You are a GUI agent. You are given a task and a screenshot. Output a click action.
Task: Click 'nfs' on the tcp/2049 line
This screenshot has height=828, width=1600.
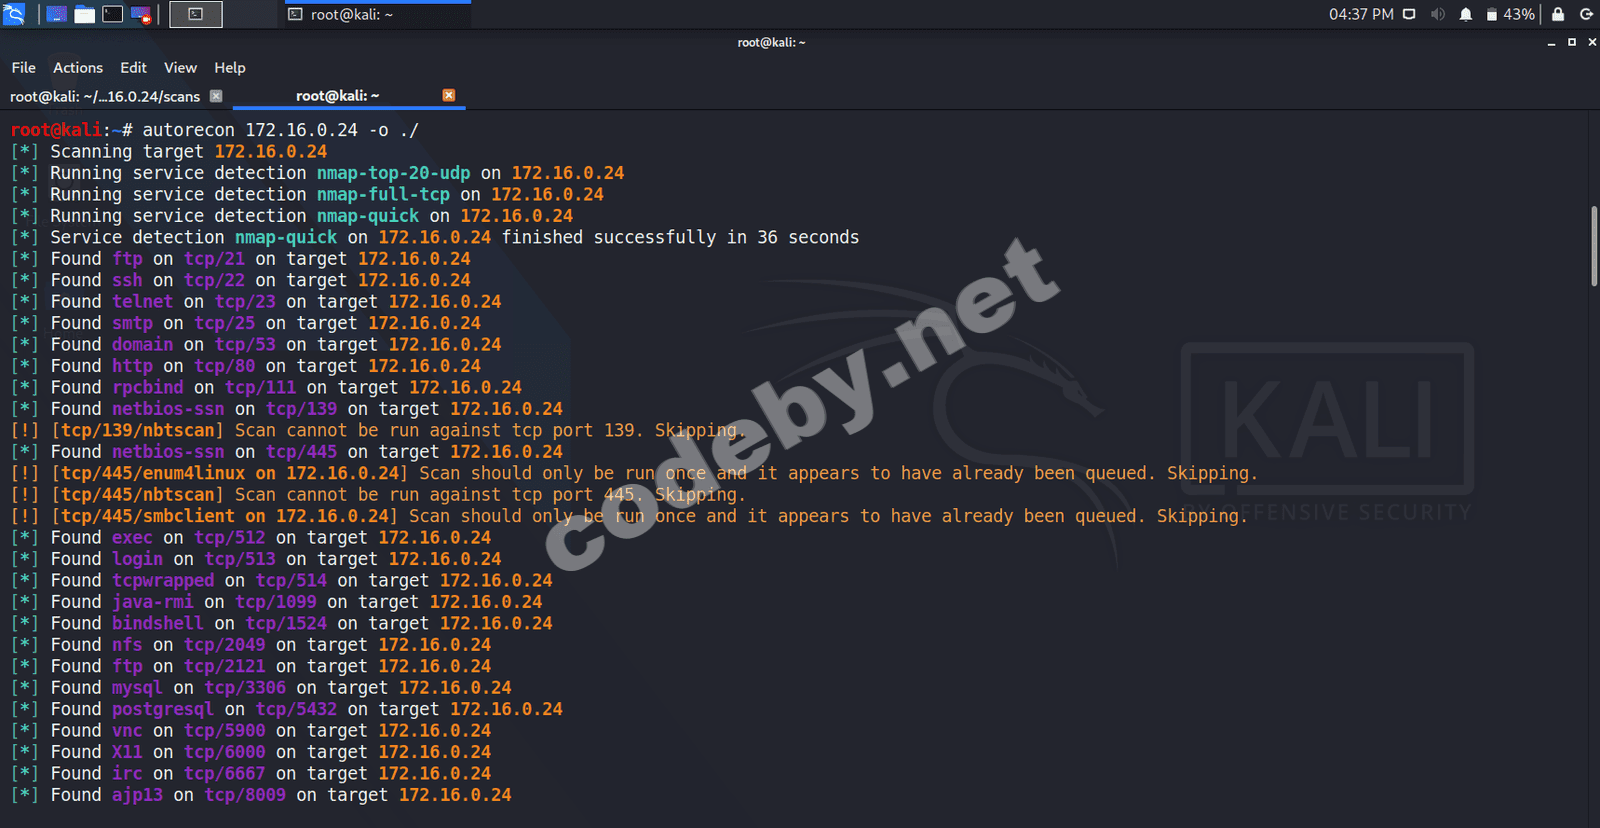127,645
